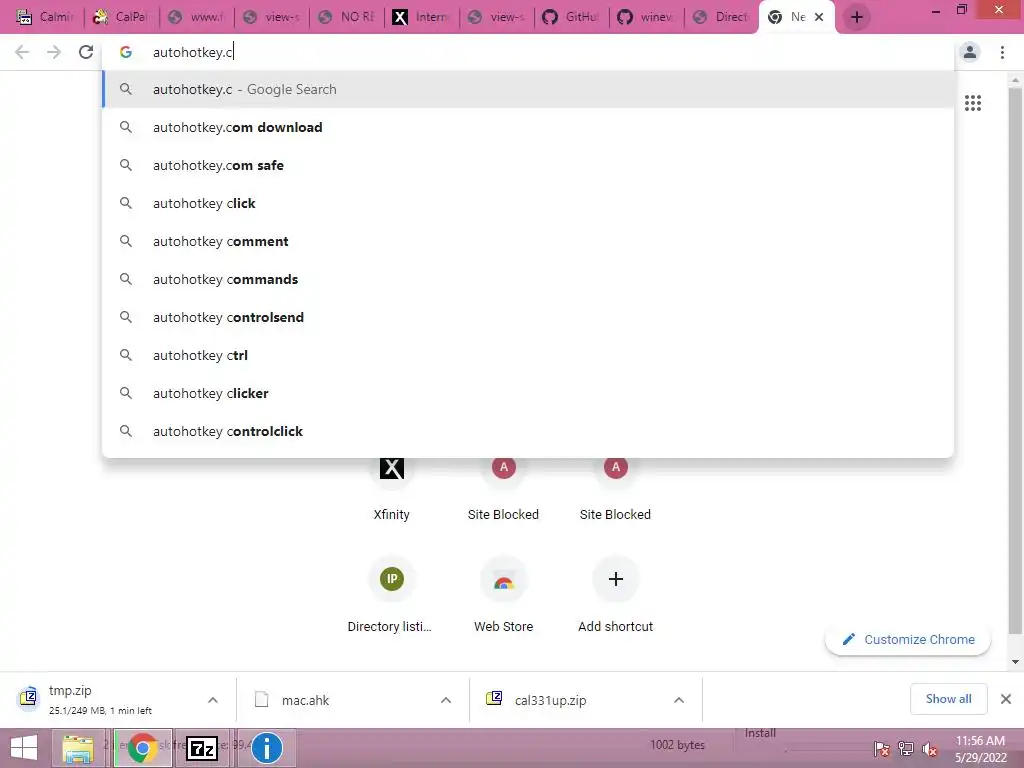Switch to the Direct tab
The width and height of the screenshot is (1024, 768).
(722, 17)
